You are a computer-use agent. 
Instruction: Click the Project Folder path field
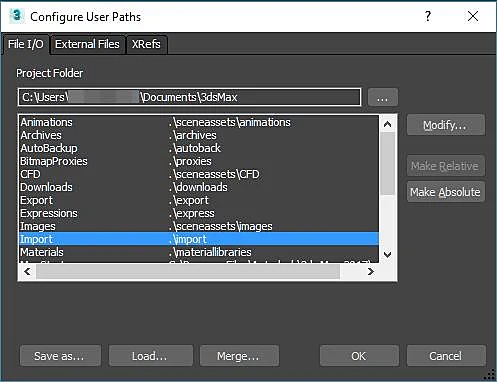[x=189, y=97]
